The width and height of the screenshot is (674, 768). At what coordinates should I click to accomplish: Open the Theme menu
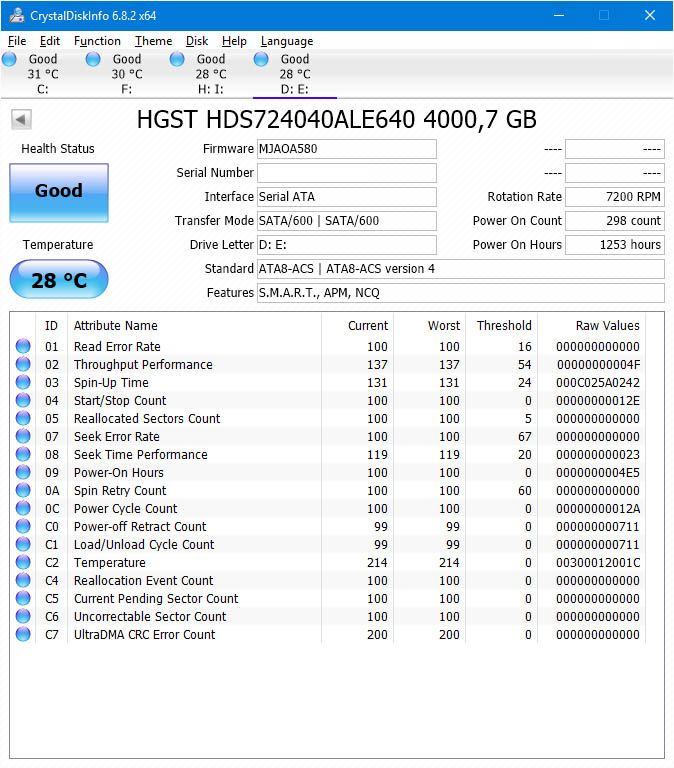pos(154,41)
